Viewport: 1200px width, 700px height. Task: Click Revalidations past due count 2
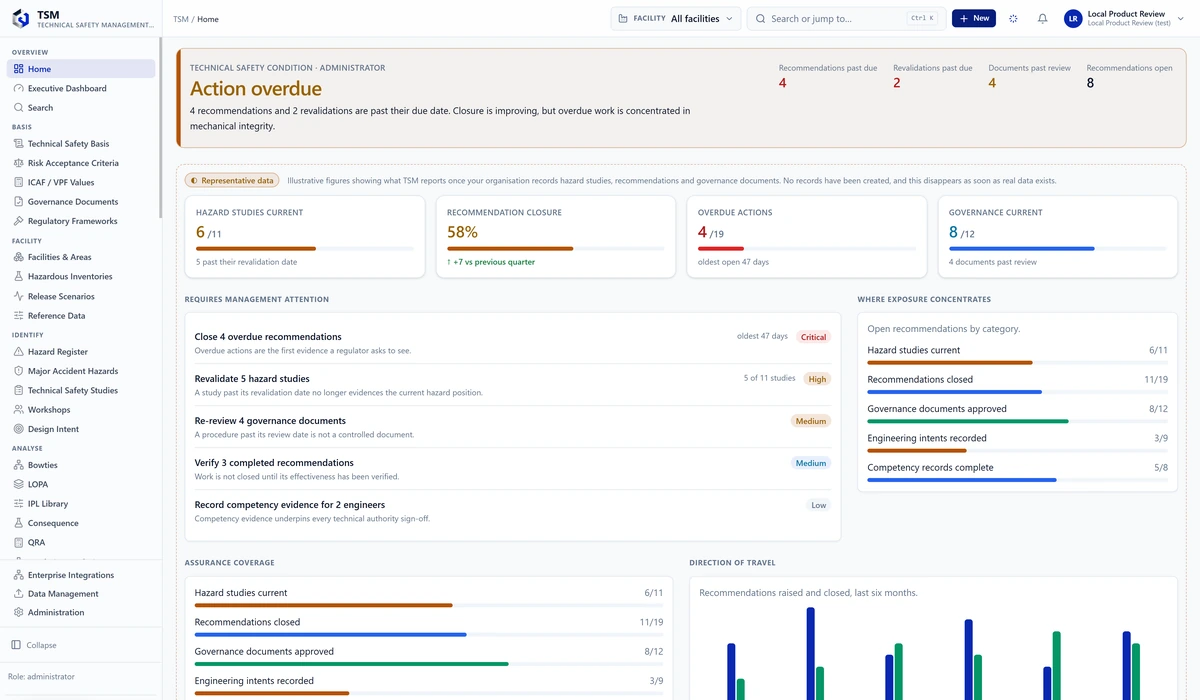tap(897, 83)
